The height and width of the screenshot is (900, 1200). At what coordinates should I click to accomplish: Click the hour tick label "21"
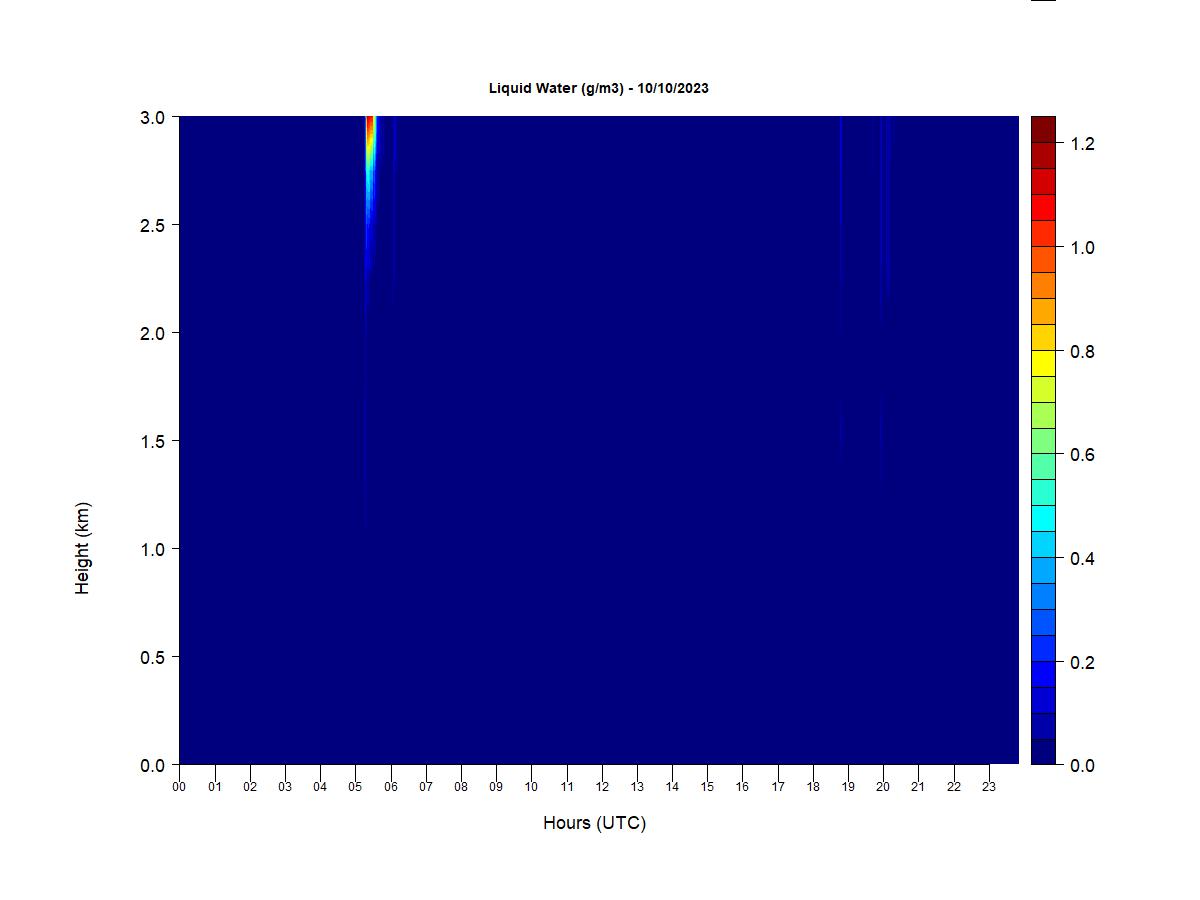[918, 787]
